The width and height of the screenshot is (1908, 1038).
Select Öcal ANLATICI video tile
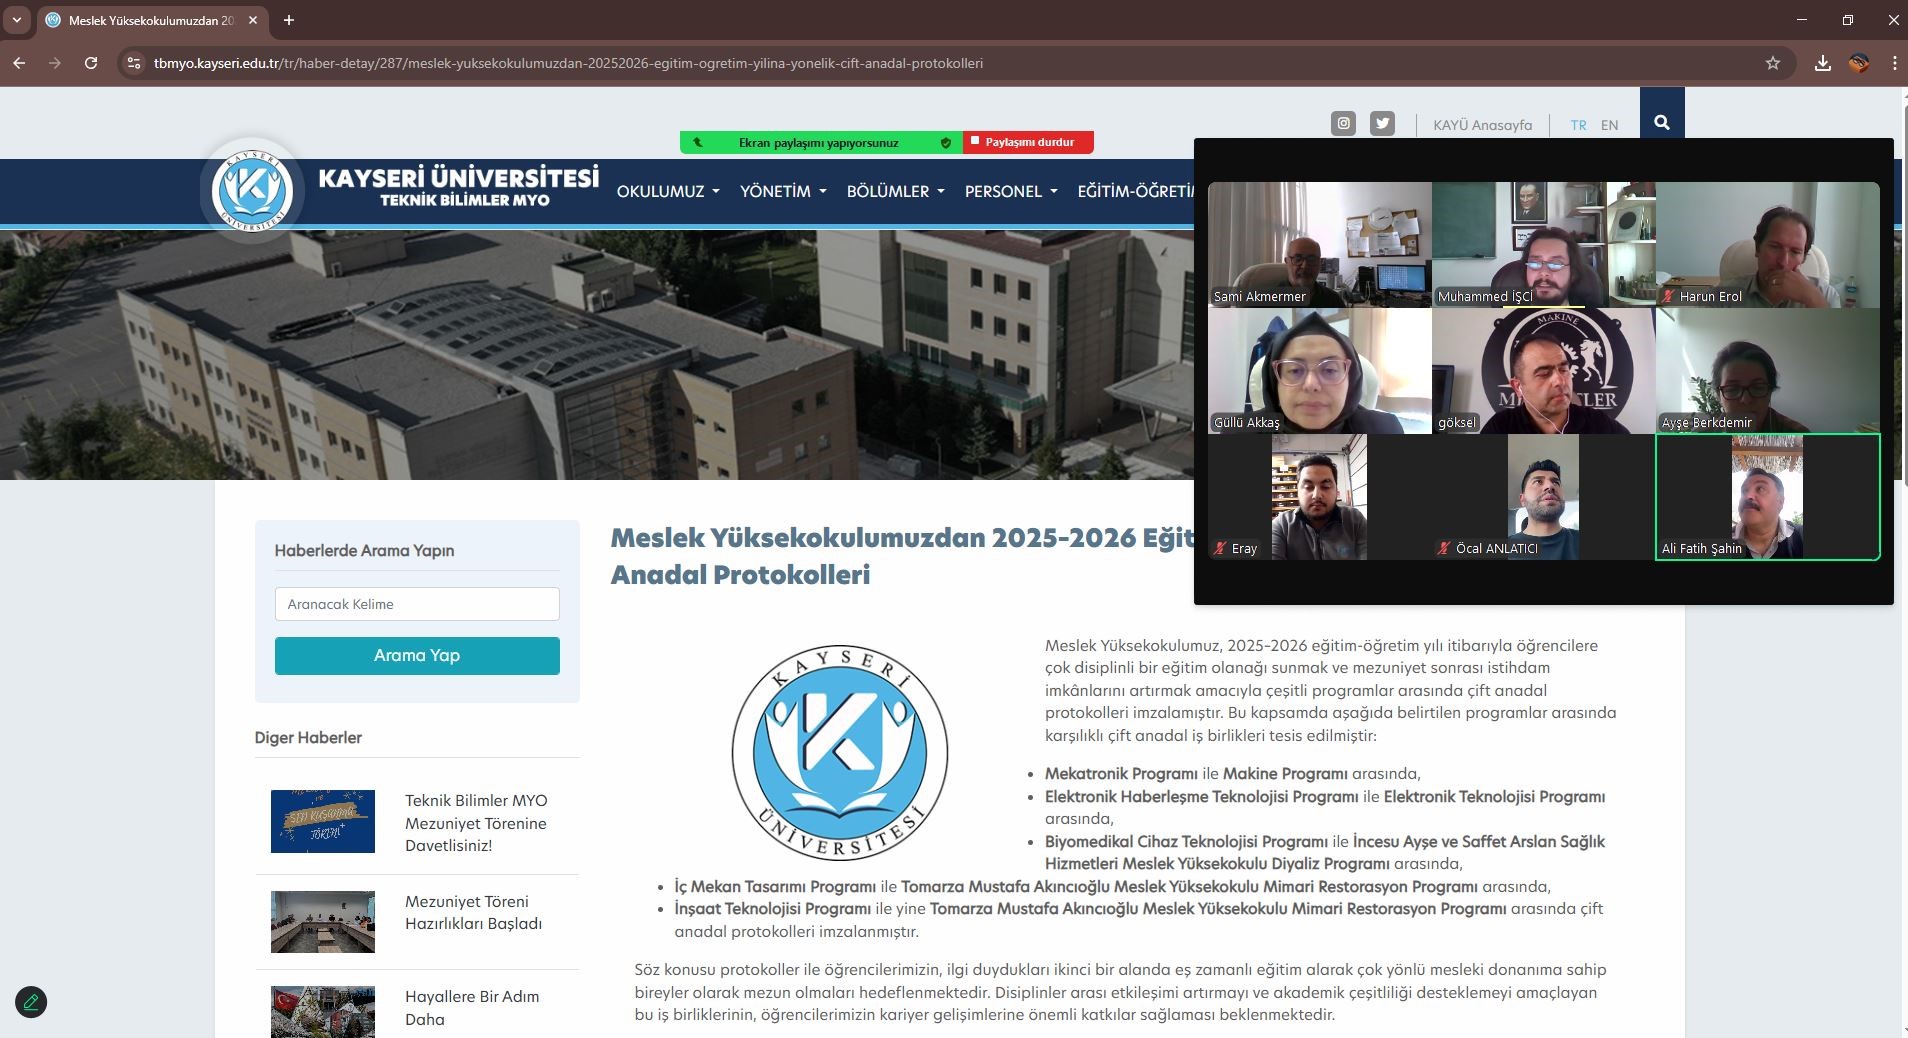tap(1544, 496)
